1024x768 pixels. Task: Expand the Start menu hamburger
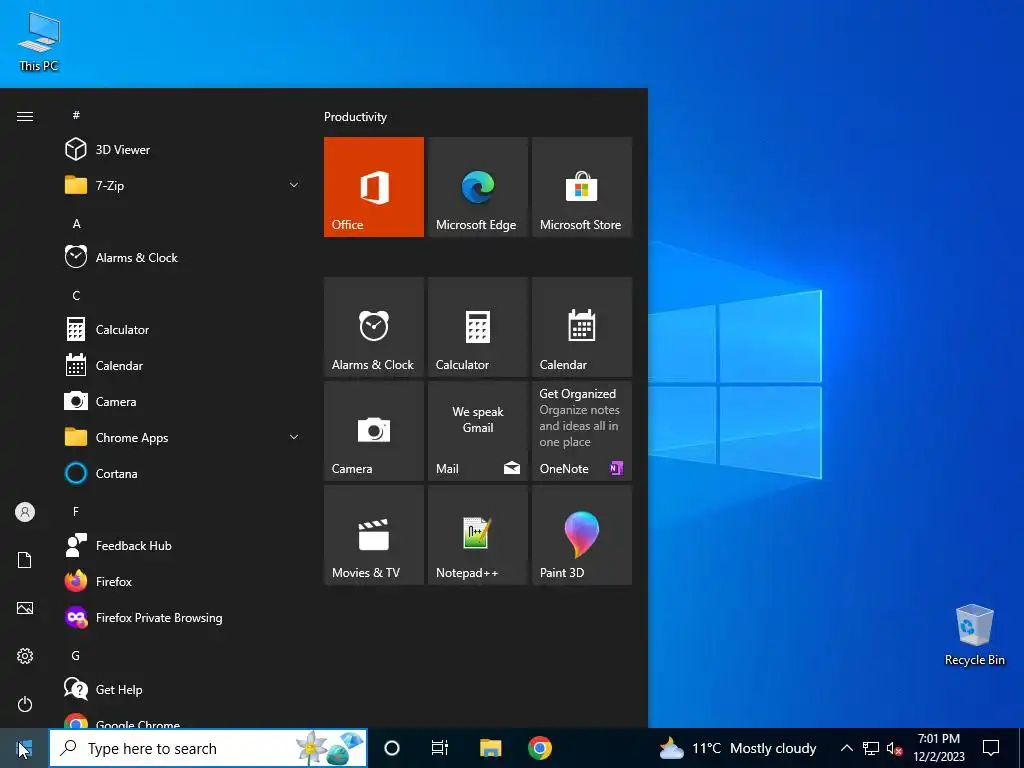coord(25,116)
